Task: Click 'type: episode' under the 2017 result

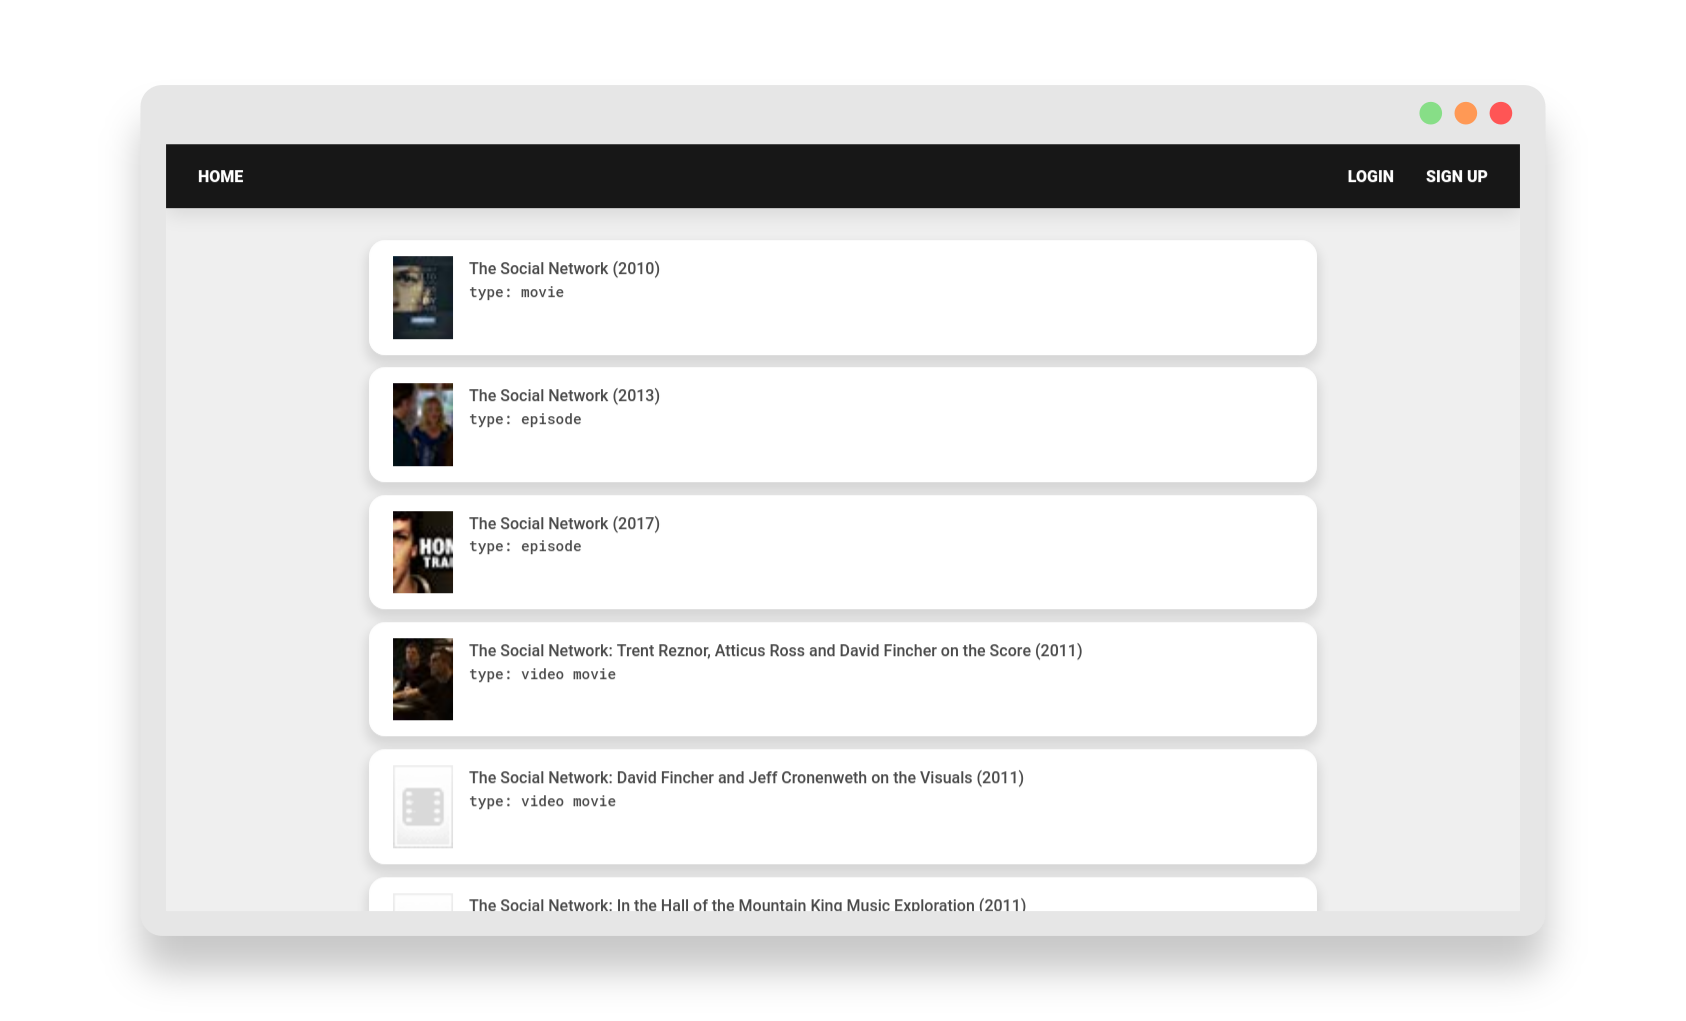Action: (525, 546)
